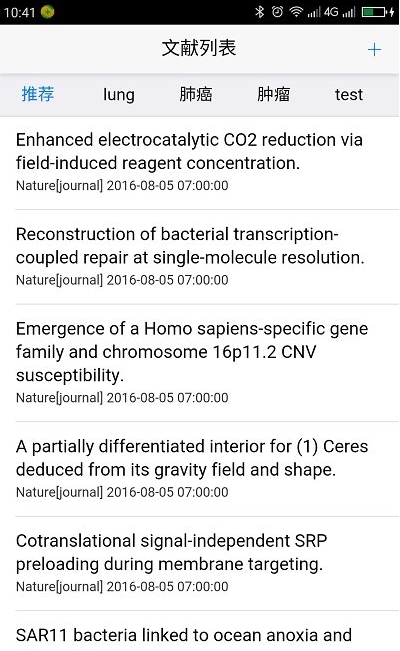The image size is (400, 651).
Task: Open bacterial transcription-coupled repair article
Action: click(200, 257)
